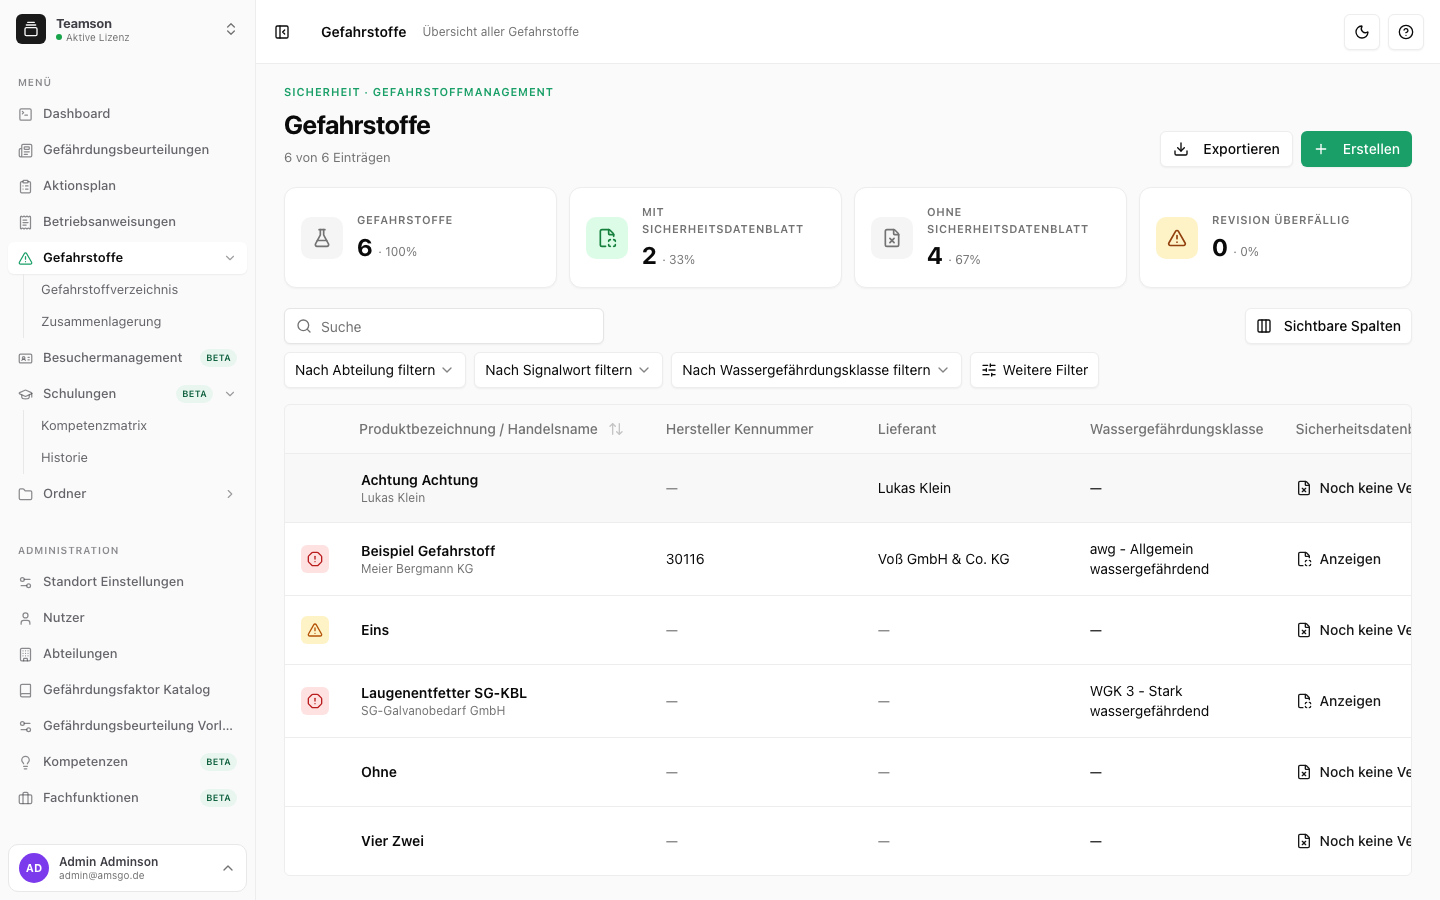Open the help question mark icon
Viewport: 1440px width, 900px height.
pyautogui.click(x=1406, y=32)
